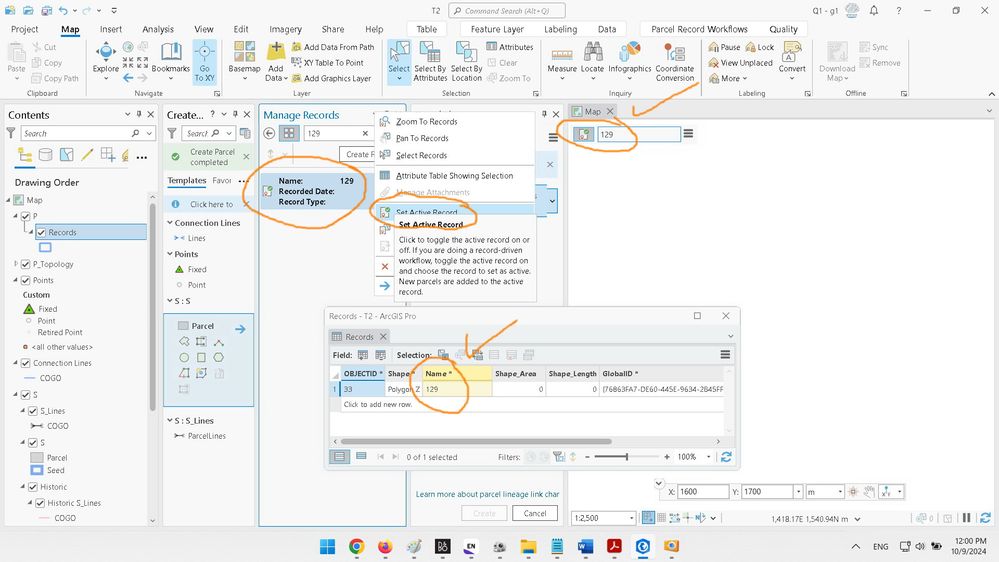Click Add Data button
The height and width of the screenshot is (562, 999).
click(x=276, y=61)
